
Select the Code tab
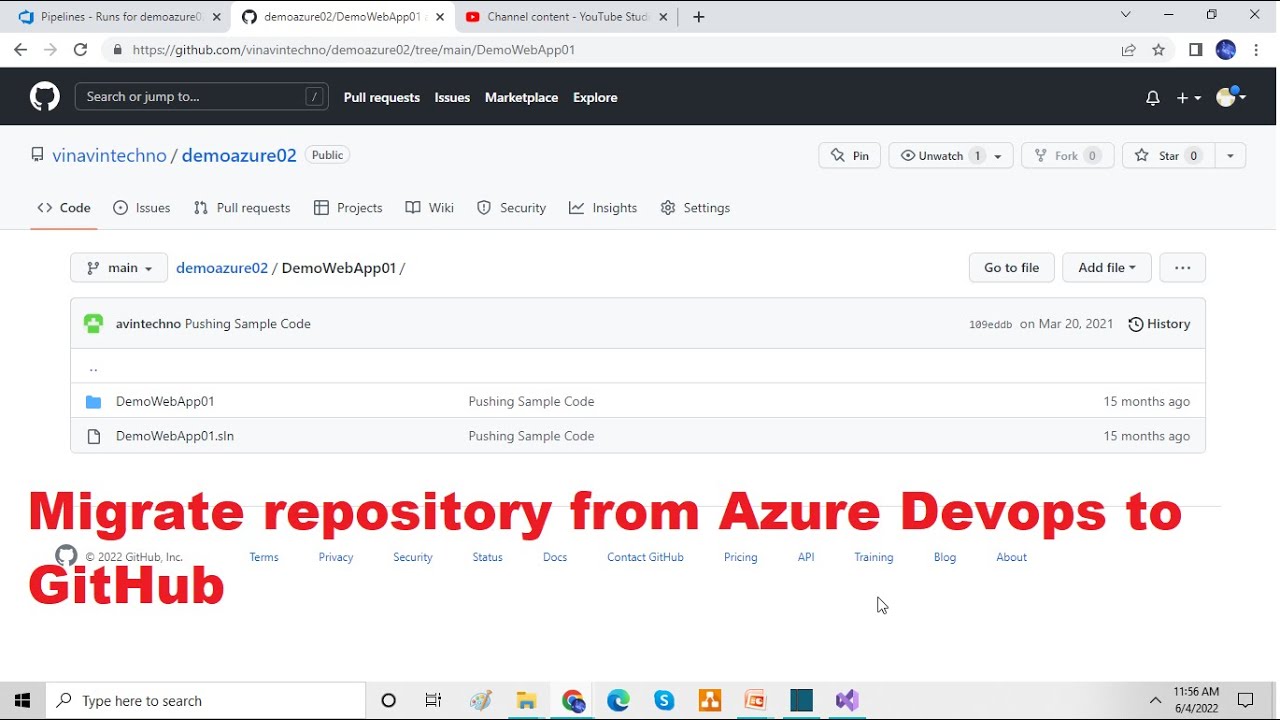[64, 208]
